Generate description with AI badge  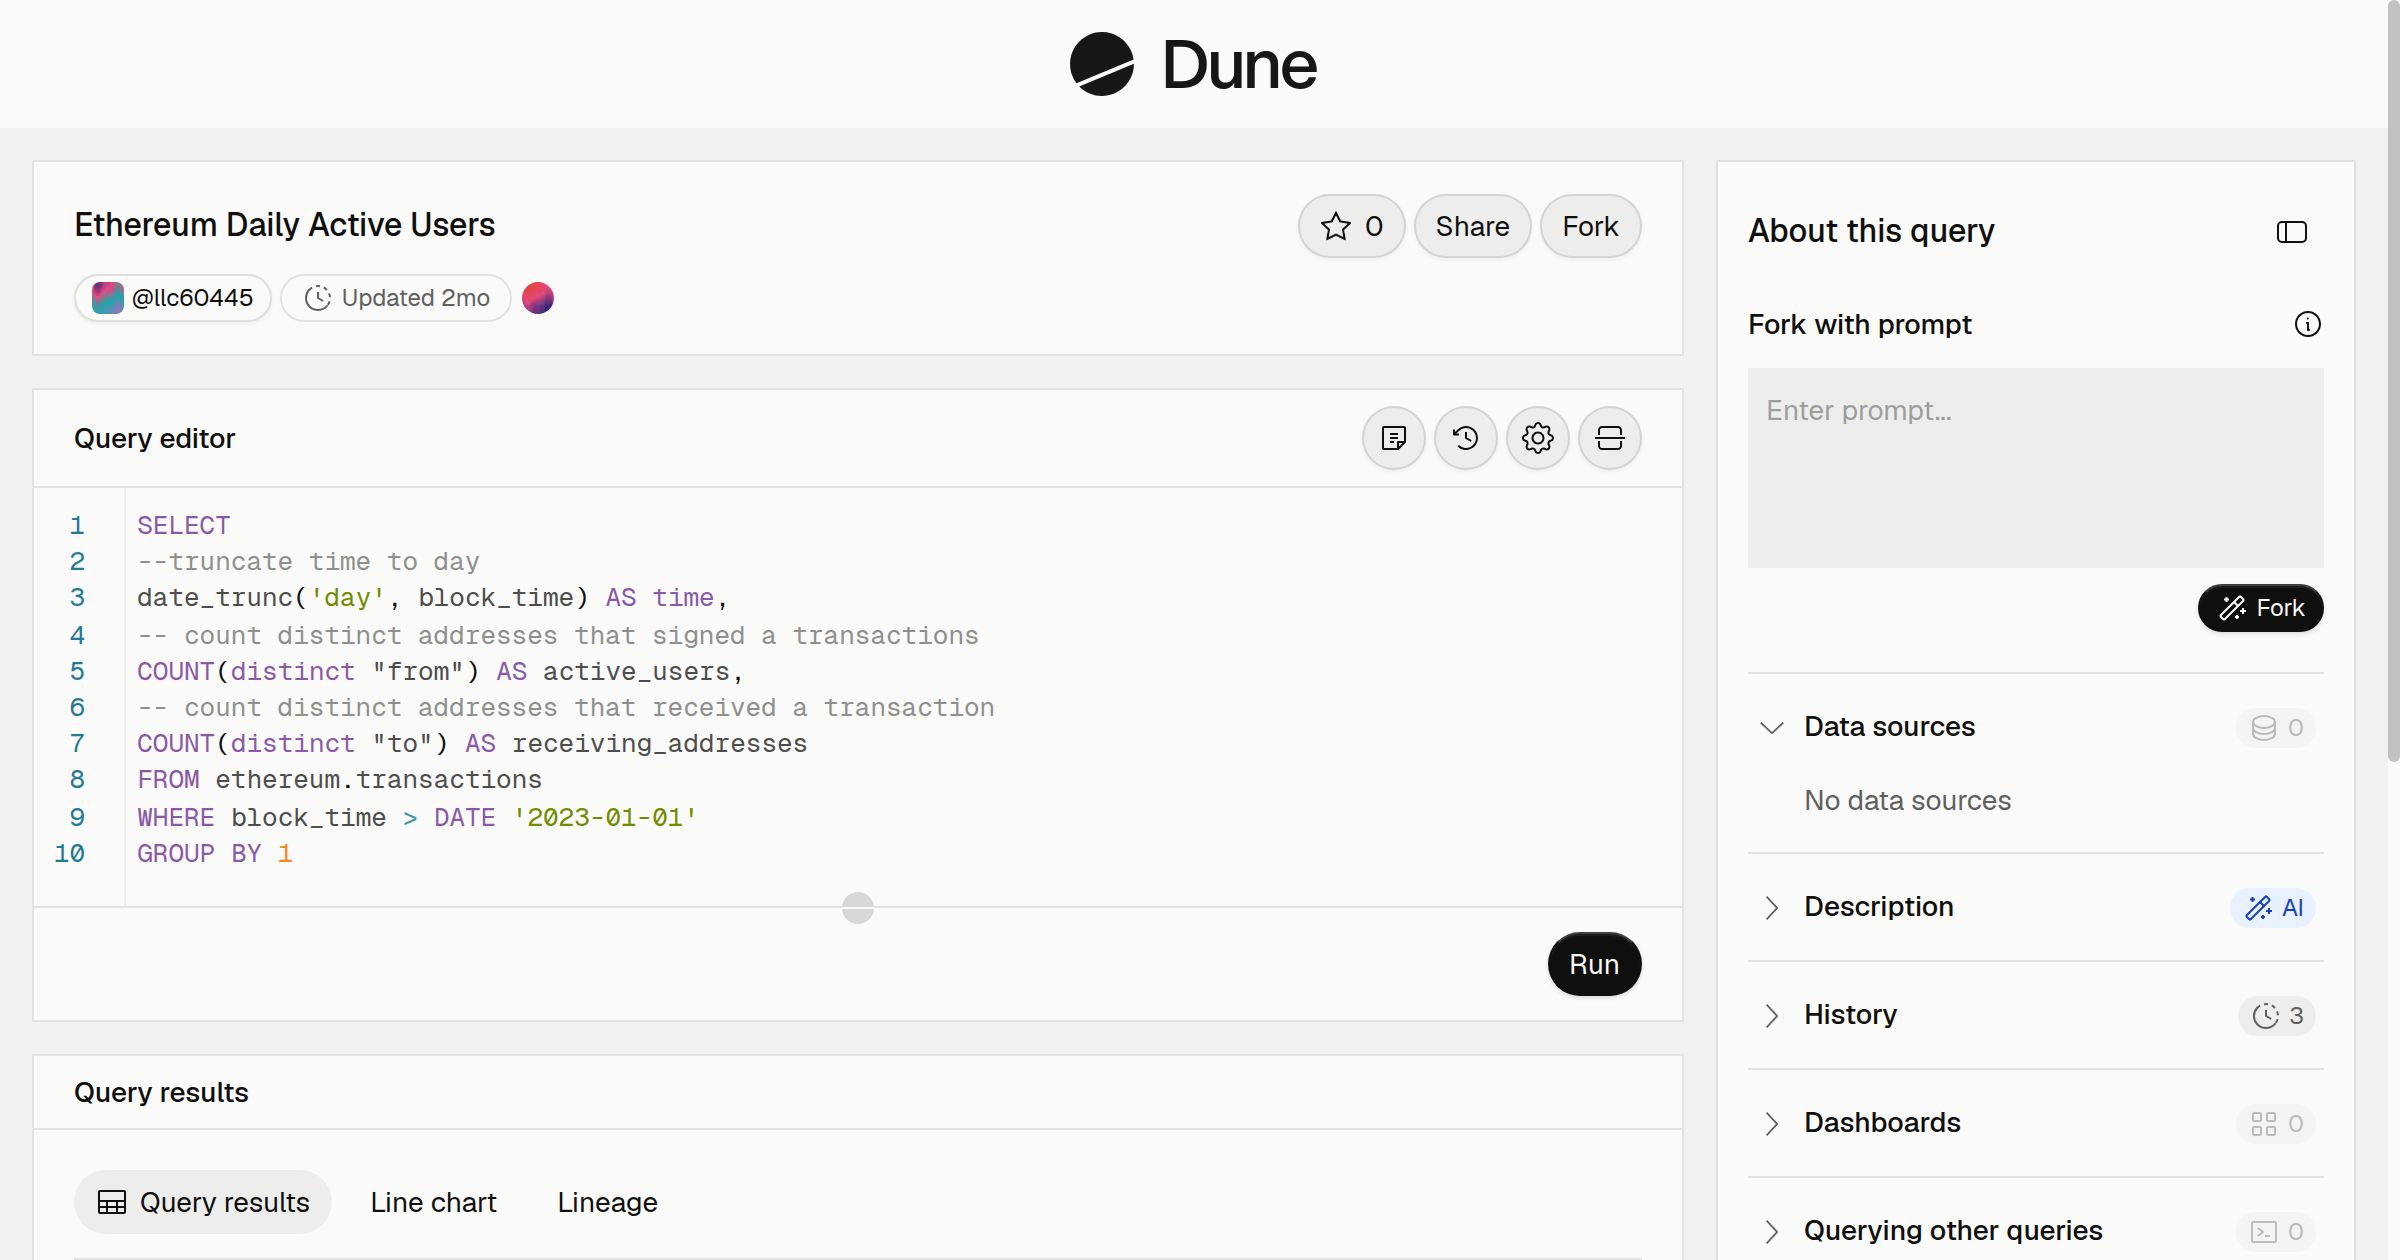(x=2273, y=908)
